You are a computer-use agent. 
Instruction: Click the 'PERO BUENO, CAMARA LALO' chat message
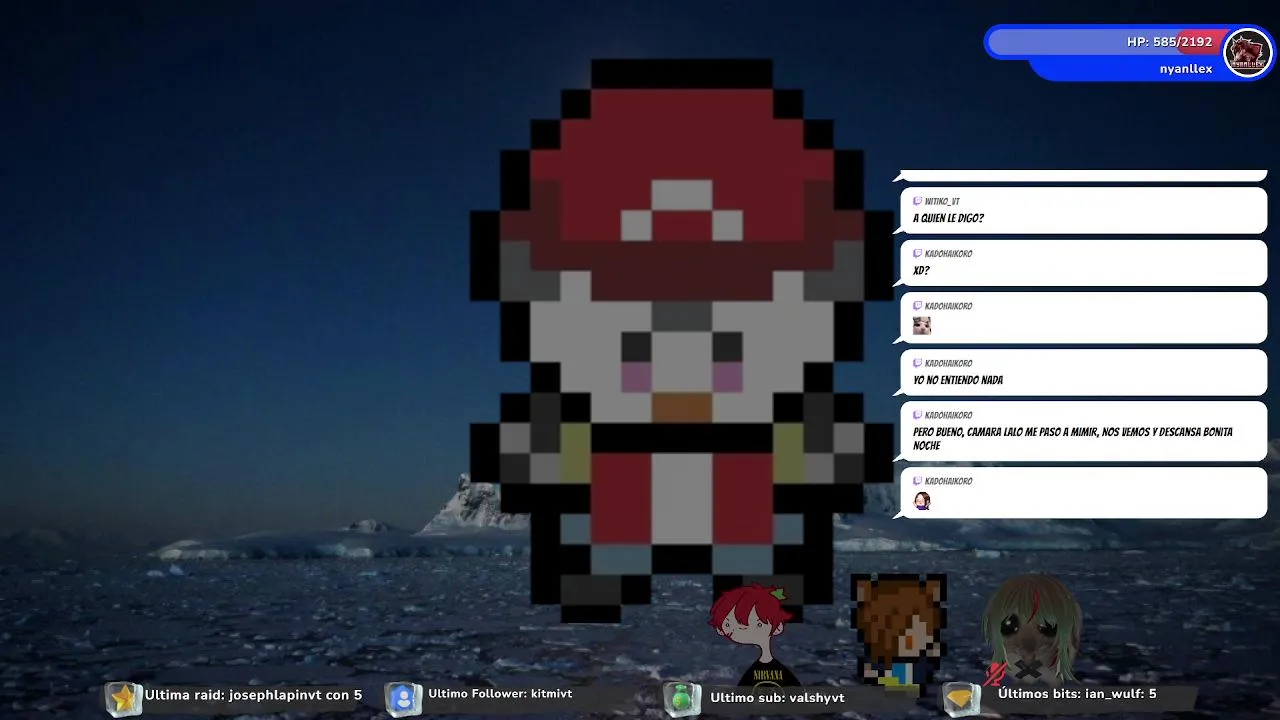tap(1072, 439)
